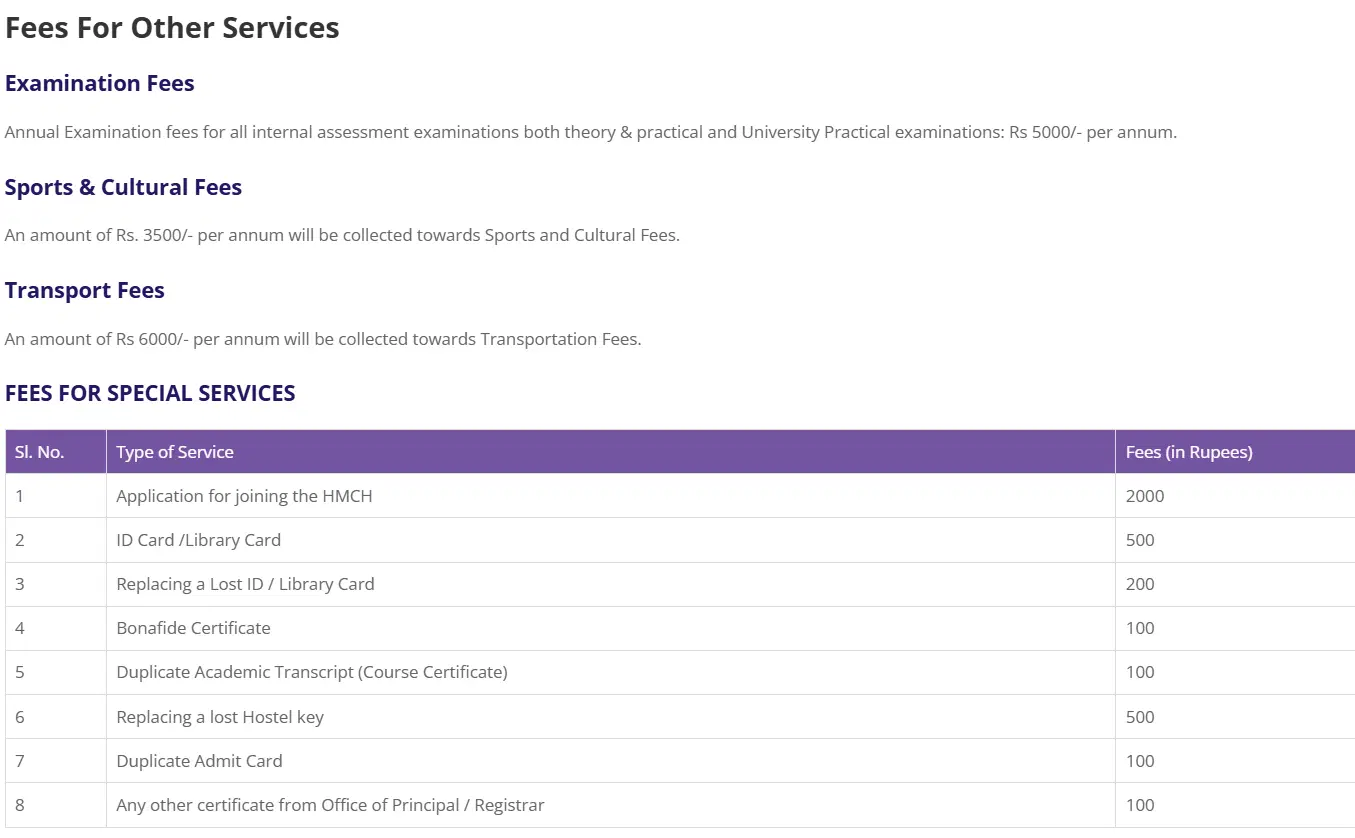
Task: Click the "Examination Fees" section heading
Action: 100,84
